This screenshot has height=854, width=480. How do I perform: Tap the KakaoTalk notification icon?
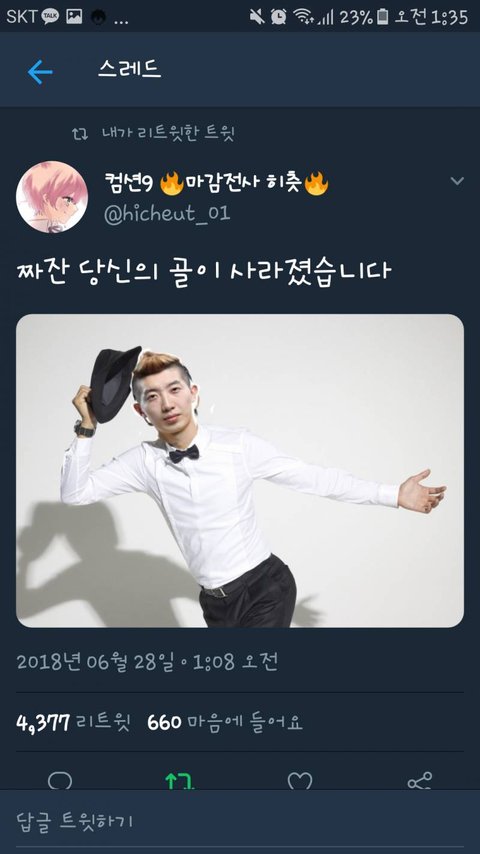(x=51, y=17)
